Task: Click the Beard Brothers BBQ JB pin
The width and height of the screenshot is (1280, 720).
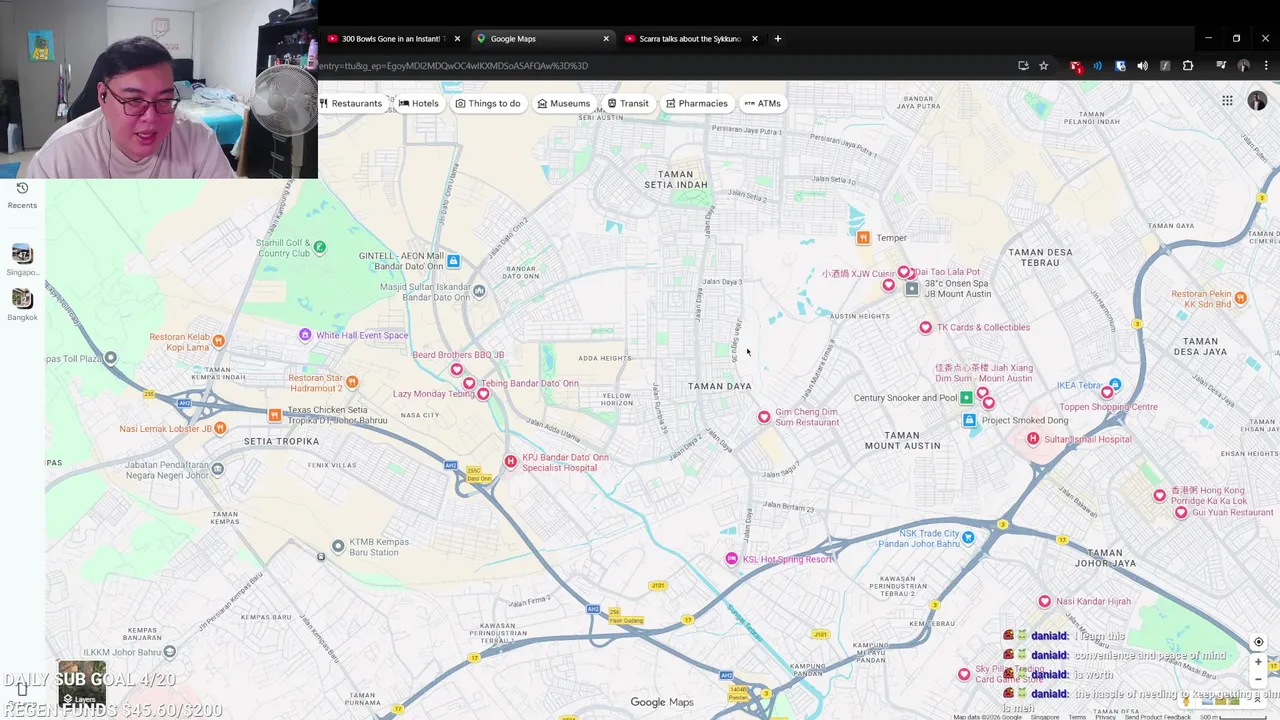Action: (x=456, y=369)
